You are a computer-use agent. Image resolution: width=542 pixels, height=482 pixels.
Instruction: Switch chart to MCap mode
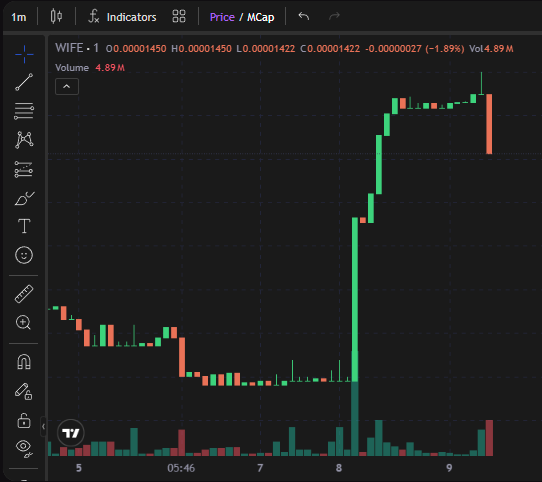click(x=261, y=17)
